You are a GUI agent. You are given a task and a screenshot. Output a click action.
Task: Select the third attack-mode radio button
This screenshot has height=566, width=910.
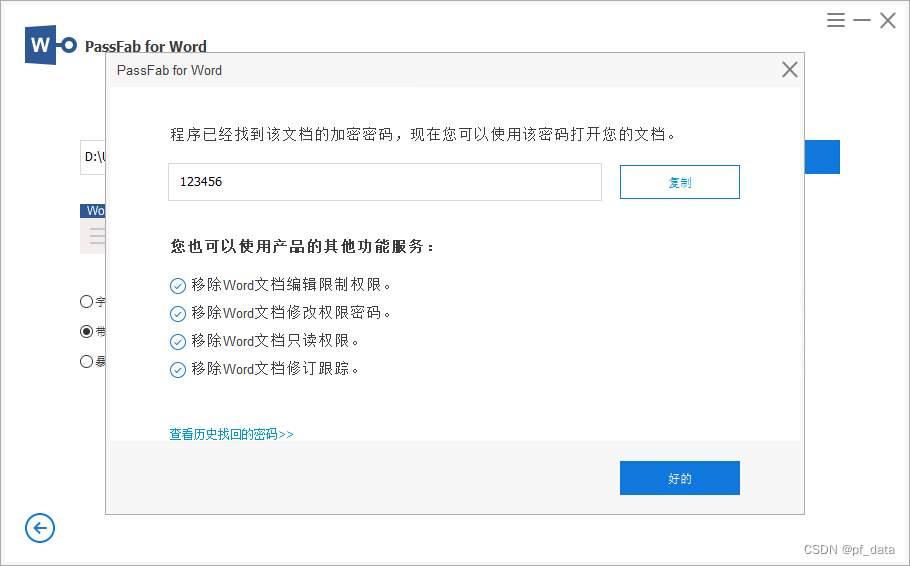[86, 361]
